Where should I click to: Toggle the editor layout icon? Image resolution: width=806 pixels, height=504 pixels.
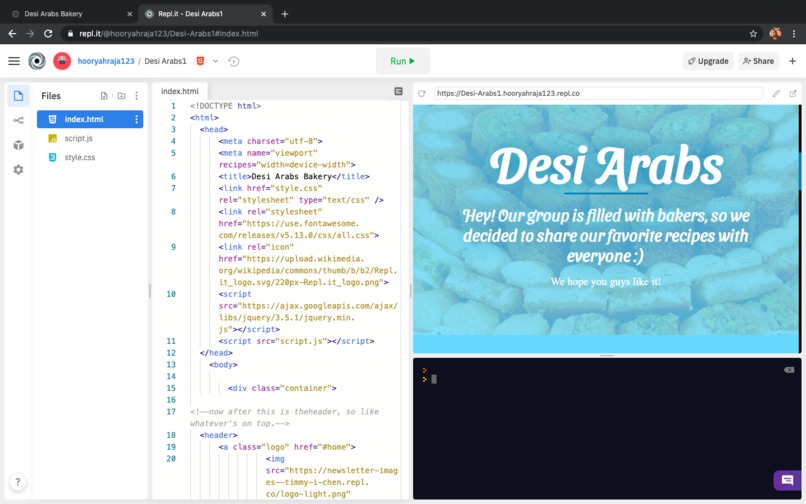pos(398,91)
